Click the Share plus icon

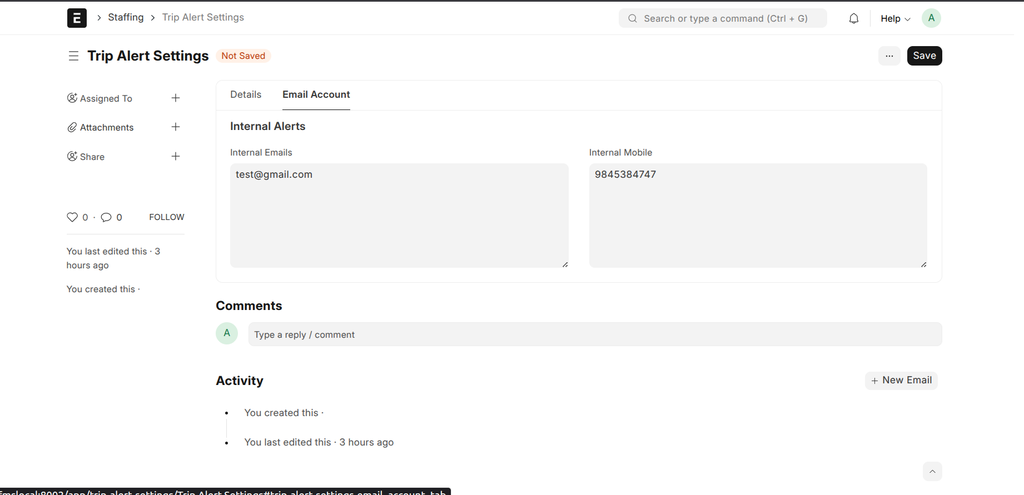[x=176, y=156]
